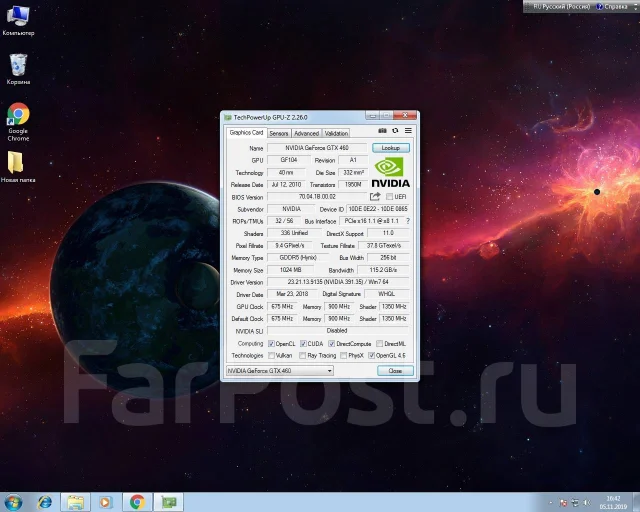
Task: Toggle the OpenCL checkbox
Action: point(271,344)
